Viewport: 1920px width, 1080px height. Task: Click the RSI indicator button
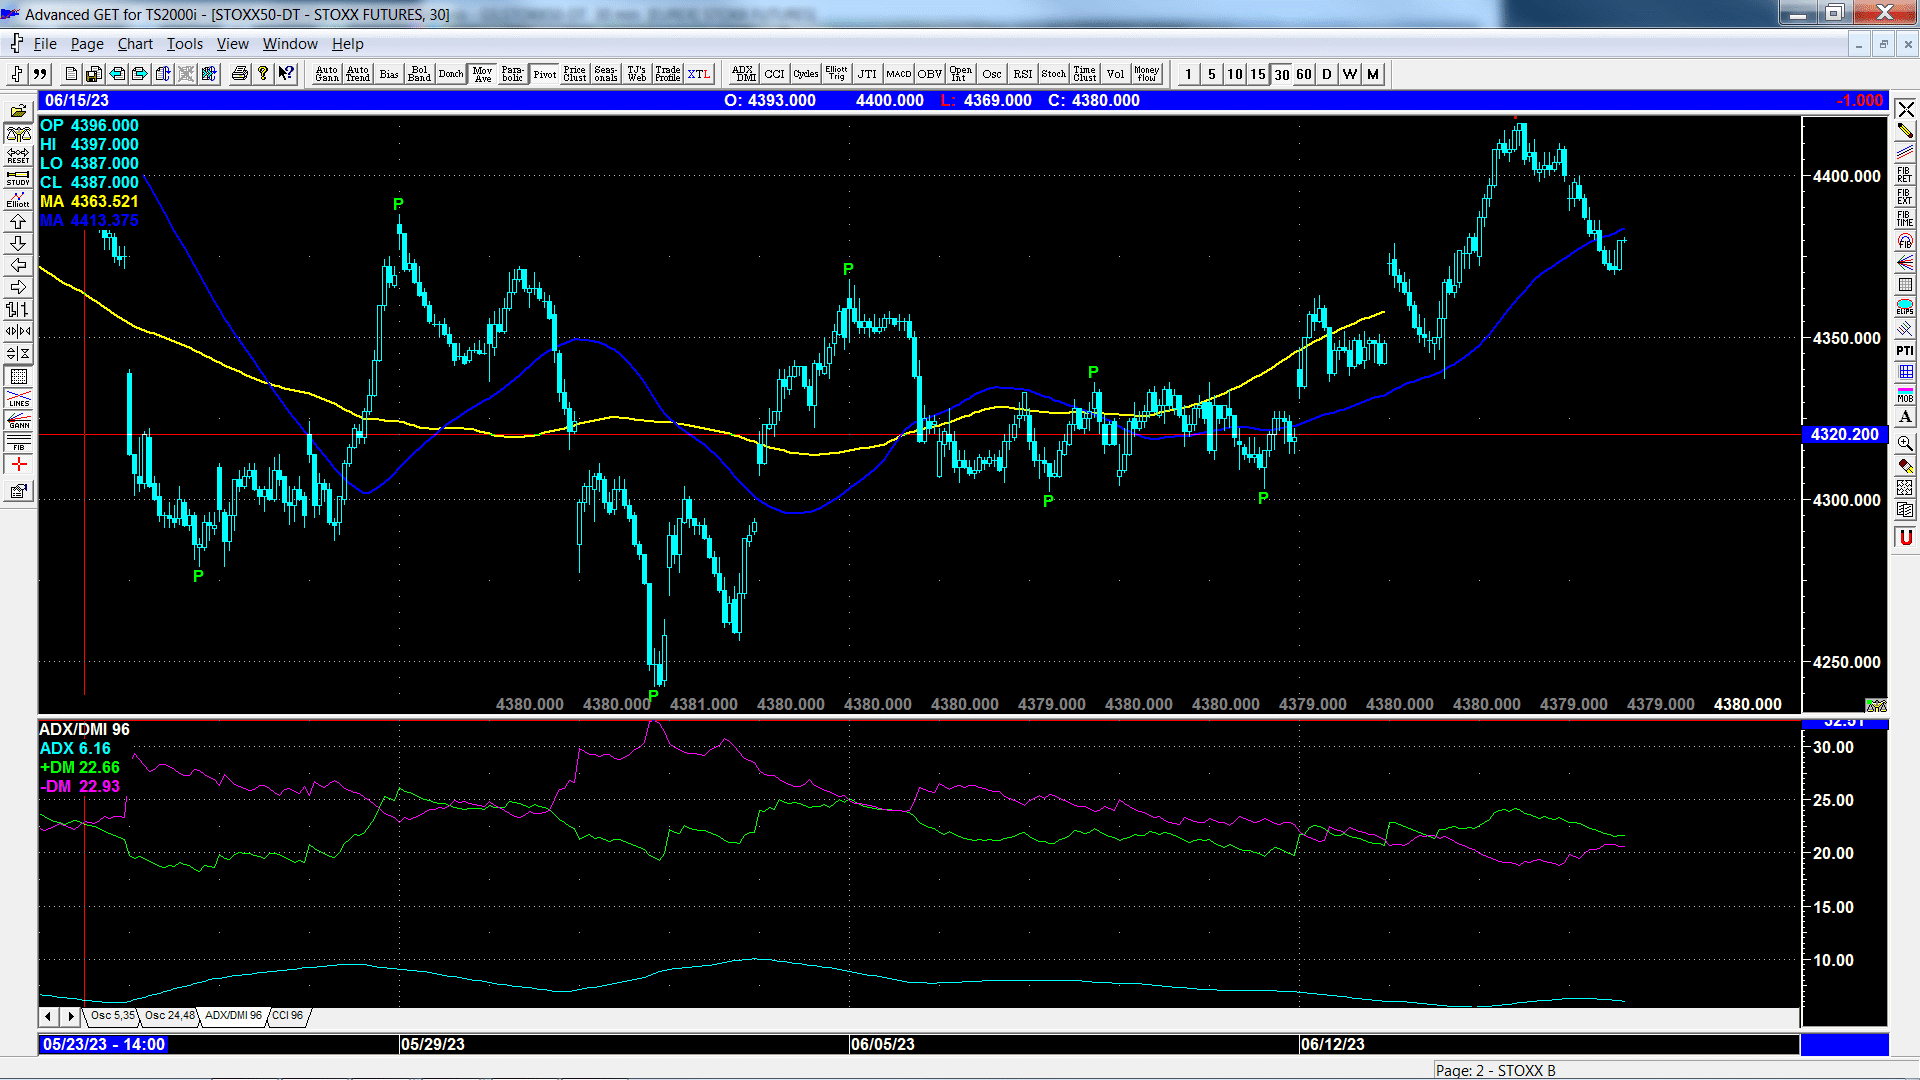click(x=1023, y=74)
